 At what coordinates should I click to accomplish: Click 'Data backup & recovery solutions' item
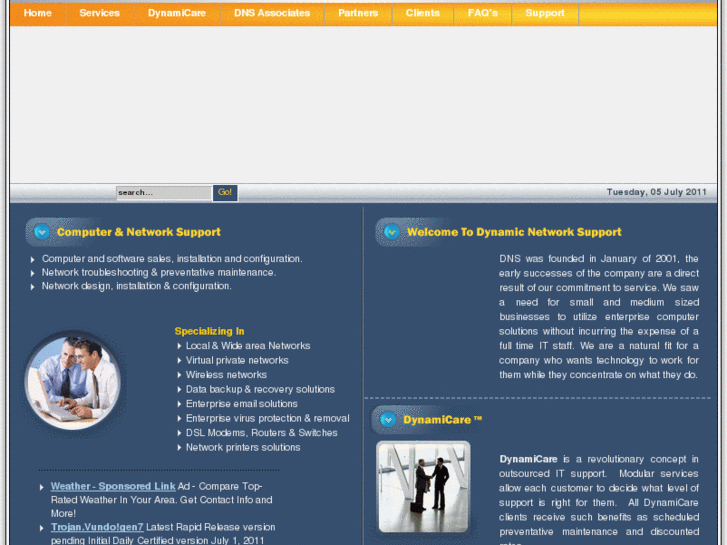[260, 389]
